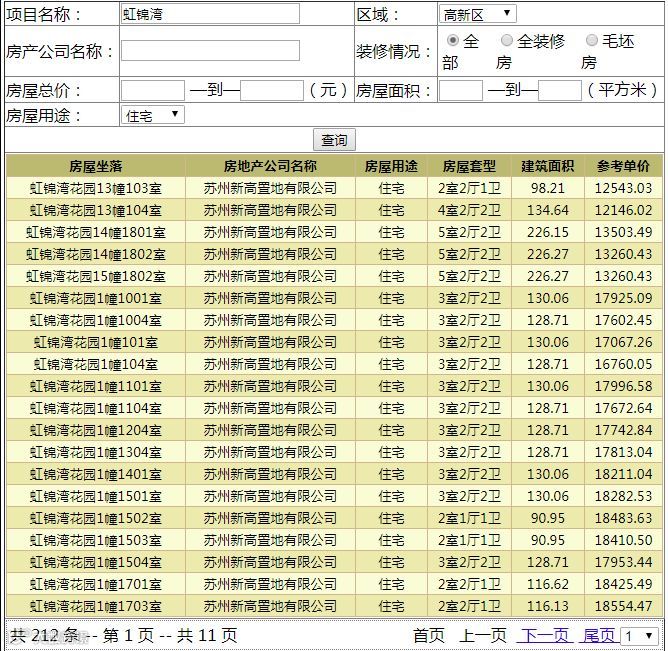668x651 pixels.
Task: Click area value 134.64
Action: point(547,210)
